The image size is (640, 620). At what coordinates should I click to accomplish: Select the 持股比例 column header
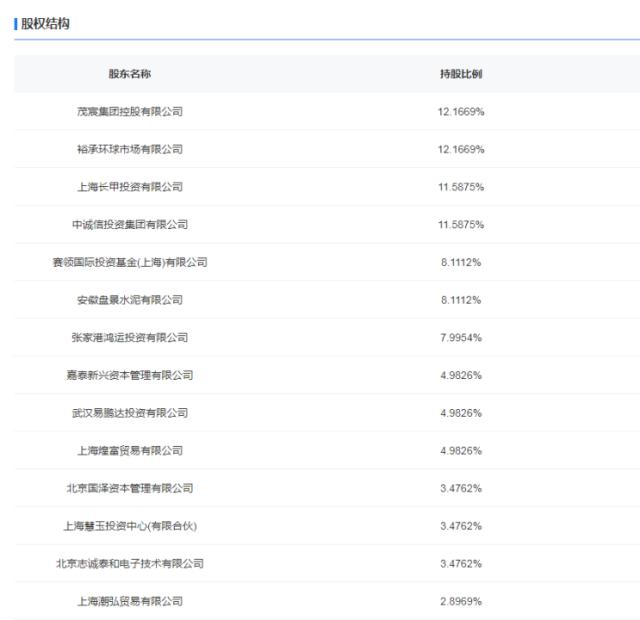(460, 74)
